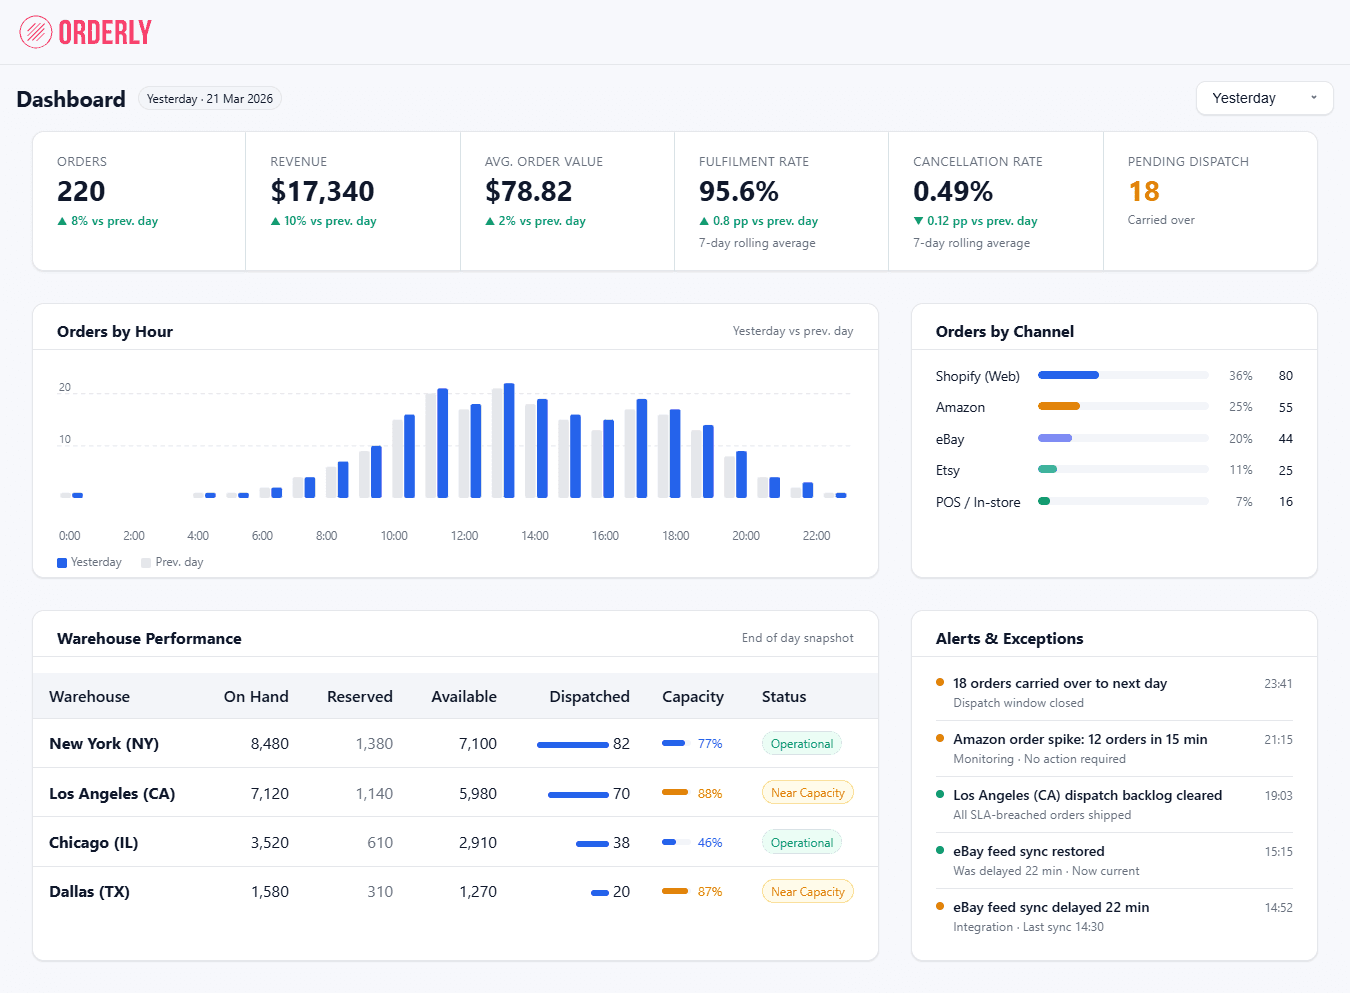The height and width of the screenshot is (993, 1350).
Task: Click the 'Capacity' column header
Action: [x=693, y=697]
